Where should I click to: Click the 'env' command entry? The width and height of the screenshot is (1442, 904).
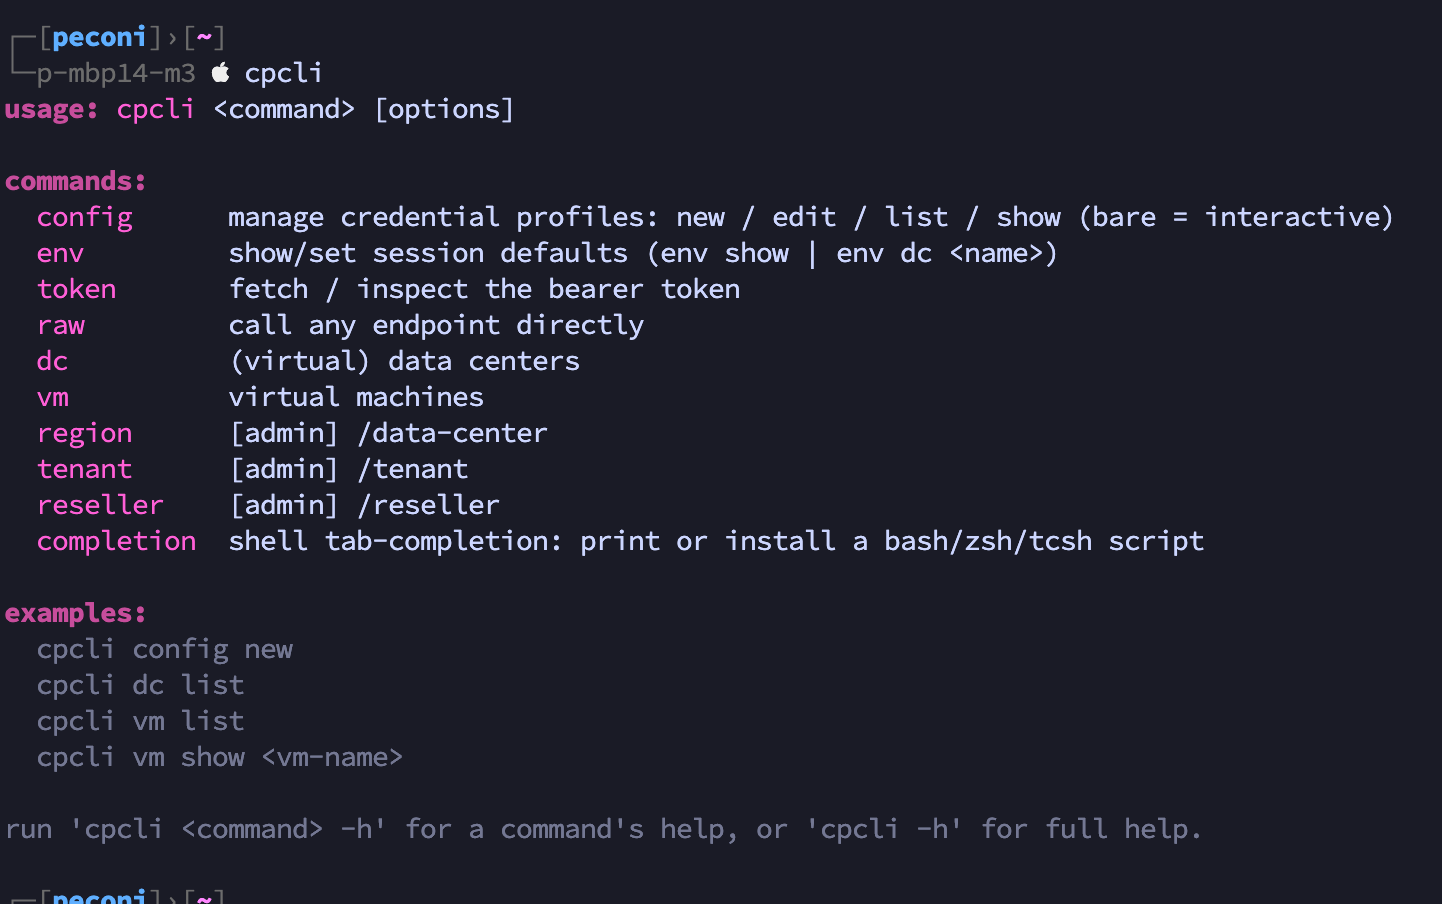[x=60, y=254]
